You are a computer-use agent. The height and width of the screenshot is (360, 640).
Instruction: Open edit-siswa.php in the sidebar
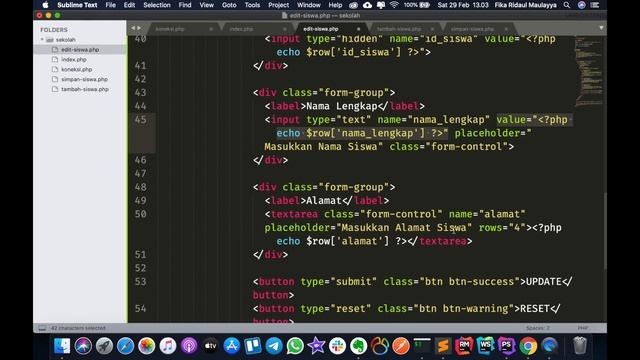click(x=80, y=49)
